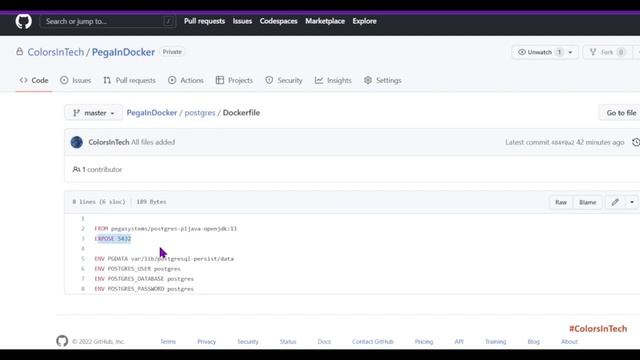Click the GitHub footer logo

click(x=62, y=341)
